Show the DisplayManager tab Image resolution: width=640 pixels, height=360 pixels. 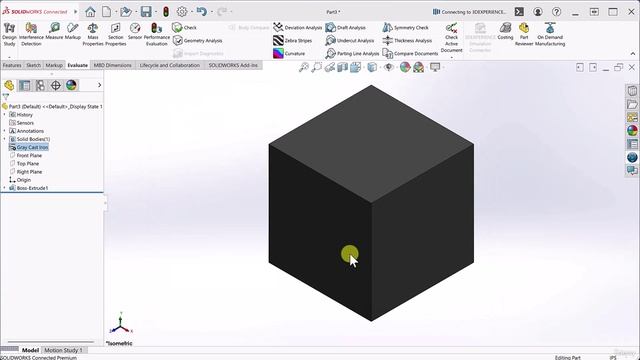(x=71, y=85)
